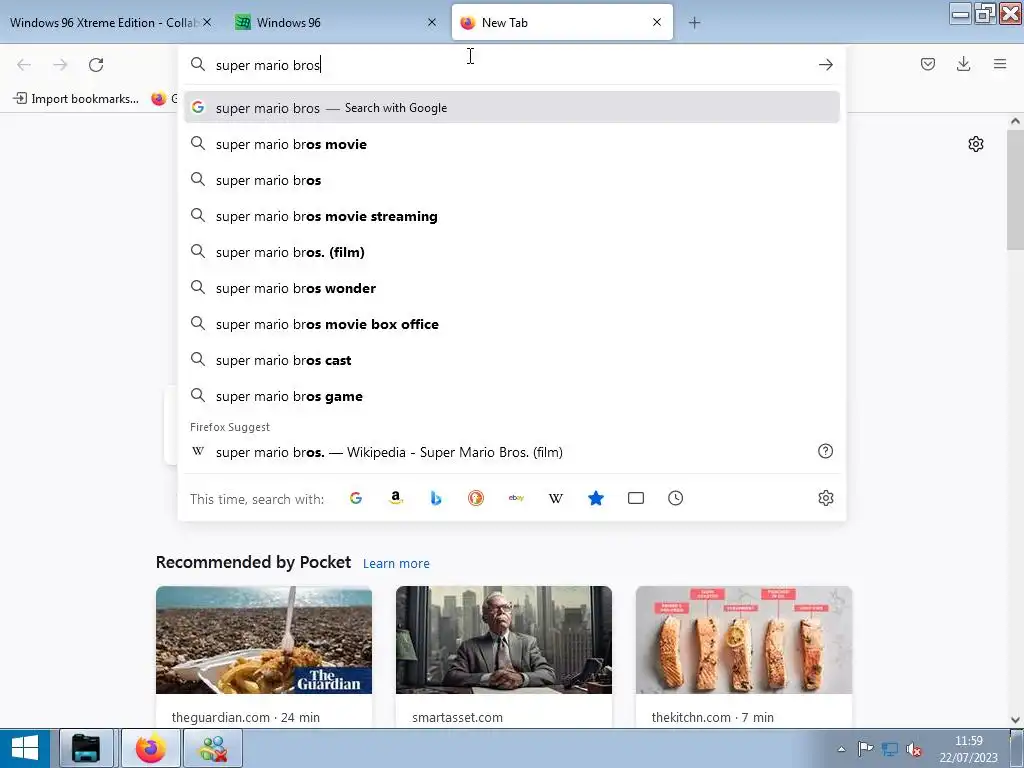Close the Windows 96 tab
Screen dimensions: 1024x768
pyautogui.click(x=432, y=22)
